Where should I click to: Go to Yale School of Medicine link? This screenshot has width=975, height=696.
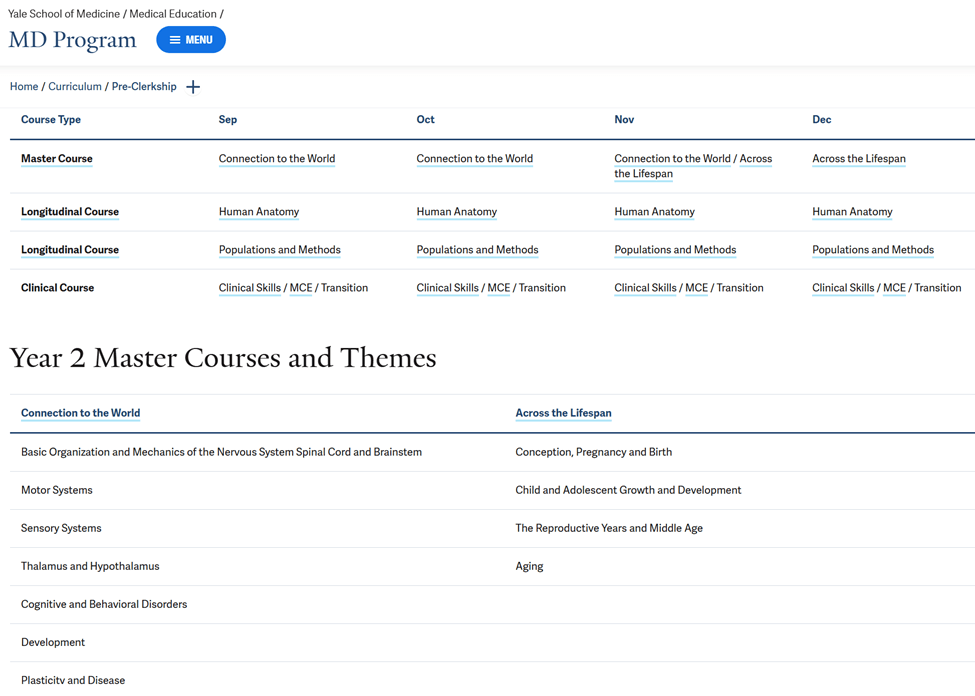[x=64, y=14]
